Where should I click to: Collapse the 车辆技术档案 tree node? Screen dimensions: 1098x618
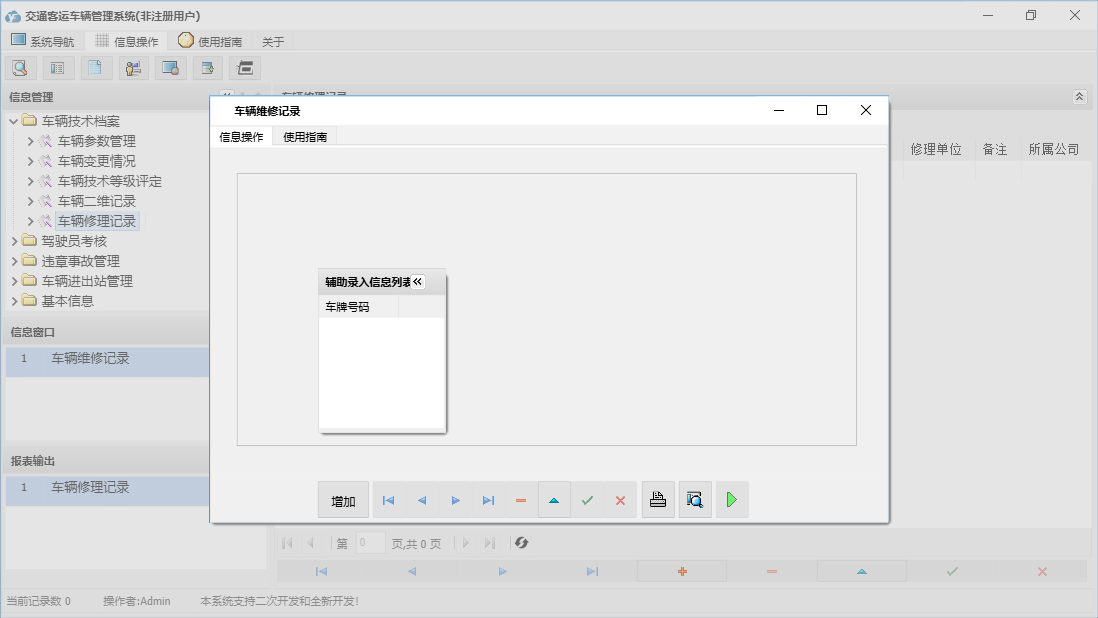[14, 121]
